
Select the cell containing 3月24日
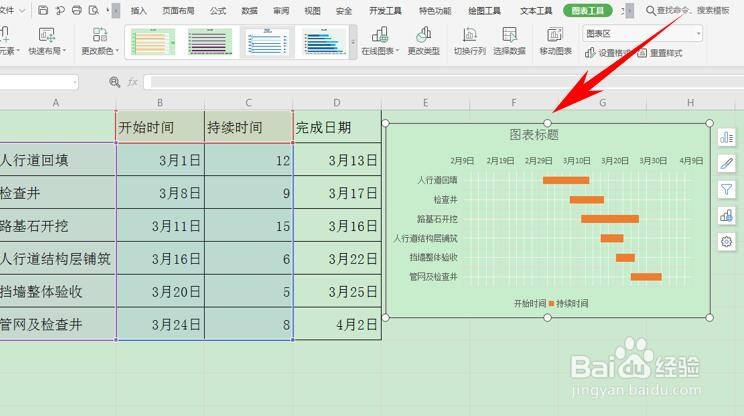tap(160, 324)
